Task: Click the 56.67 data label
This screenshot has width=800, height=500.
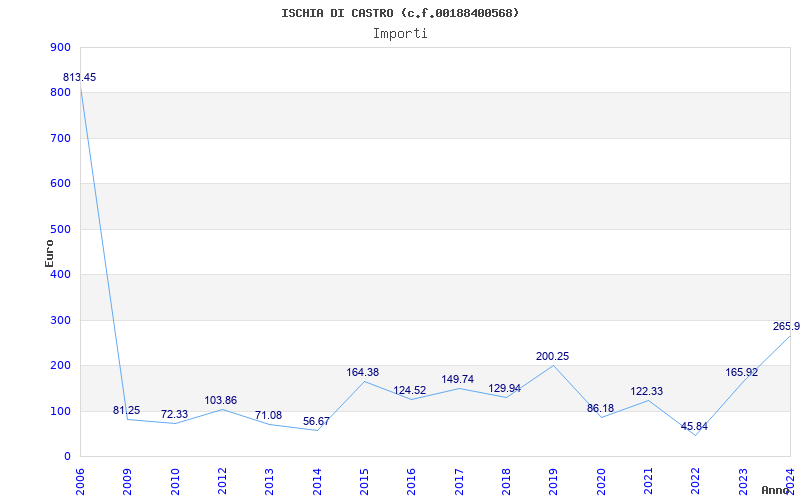Action: 316,422
